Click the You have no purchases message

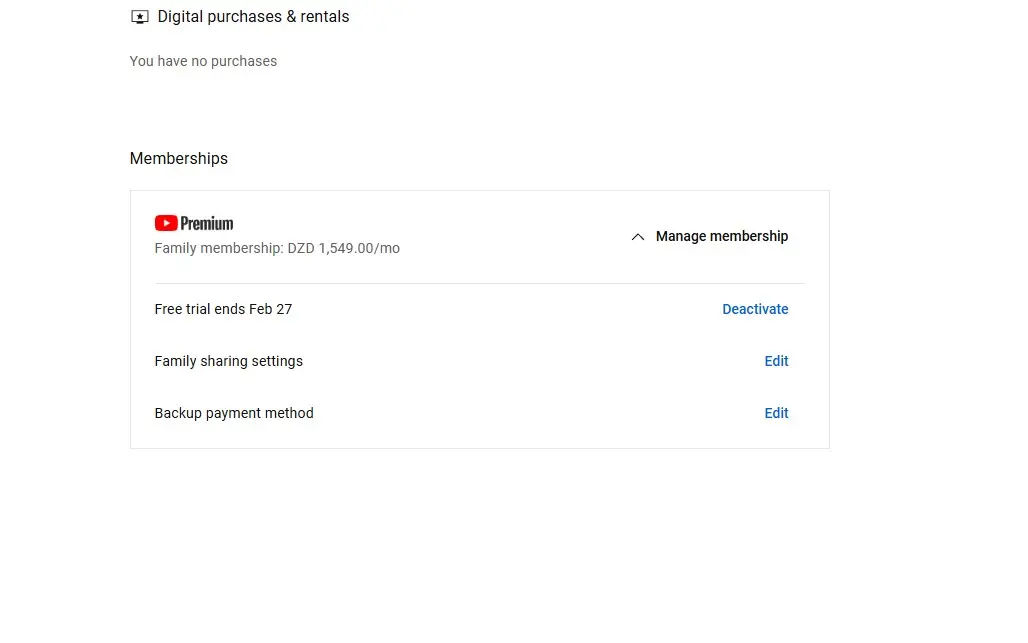[203, 61]
